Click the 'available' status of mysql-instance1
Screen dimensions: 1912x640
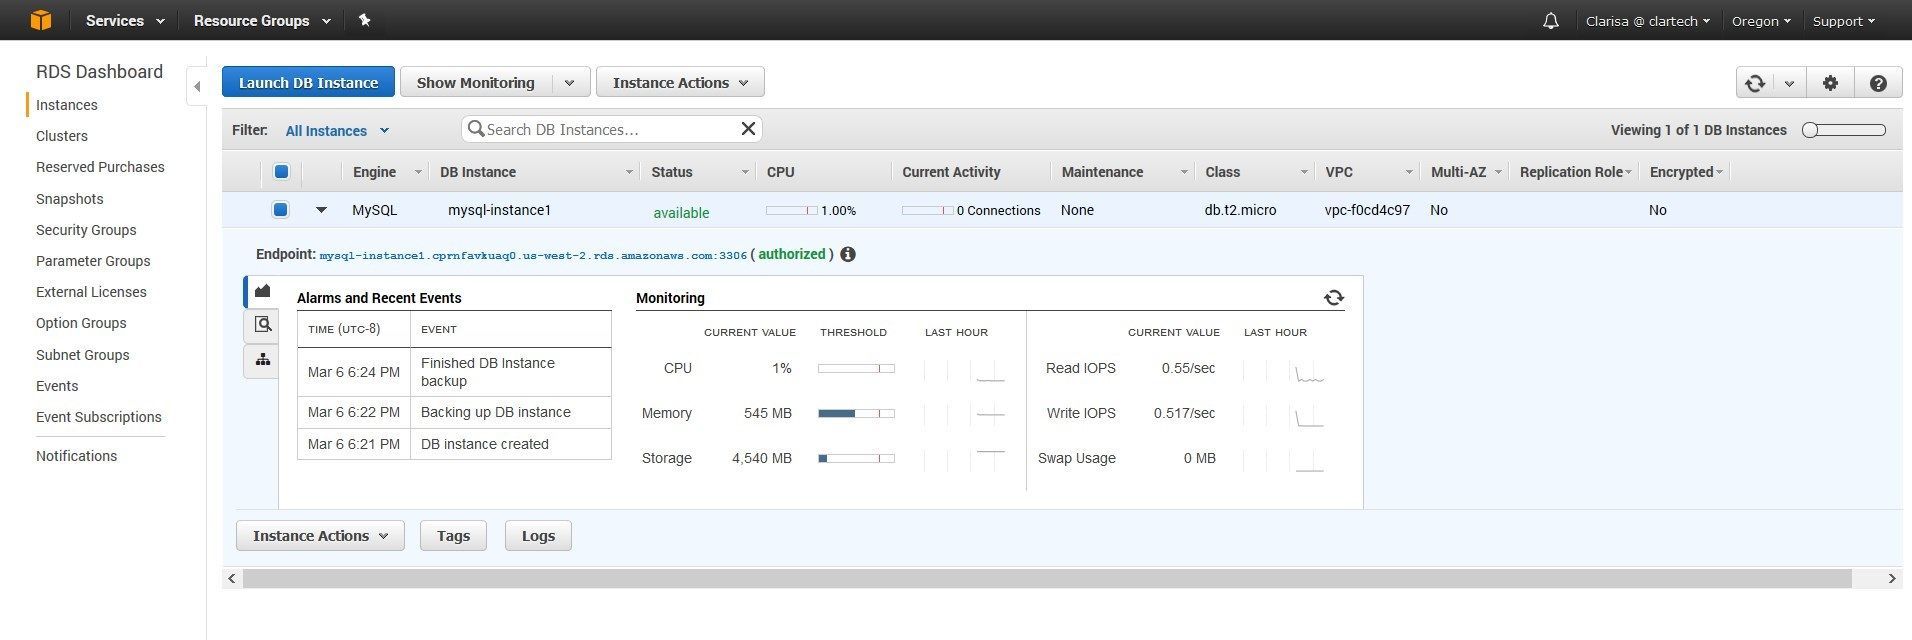[681, 213]
